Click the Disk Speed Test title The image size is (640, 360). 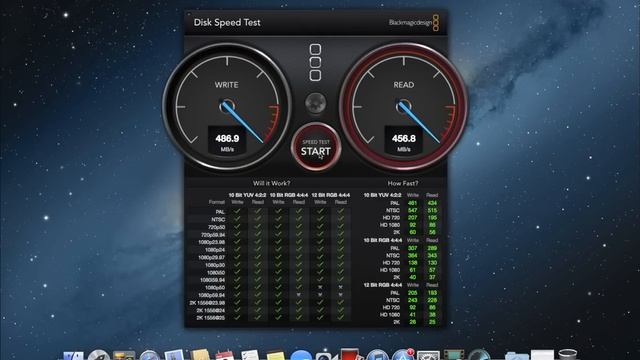click(227, 22)
